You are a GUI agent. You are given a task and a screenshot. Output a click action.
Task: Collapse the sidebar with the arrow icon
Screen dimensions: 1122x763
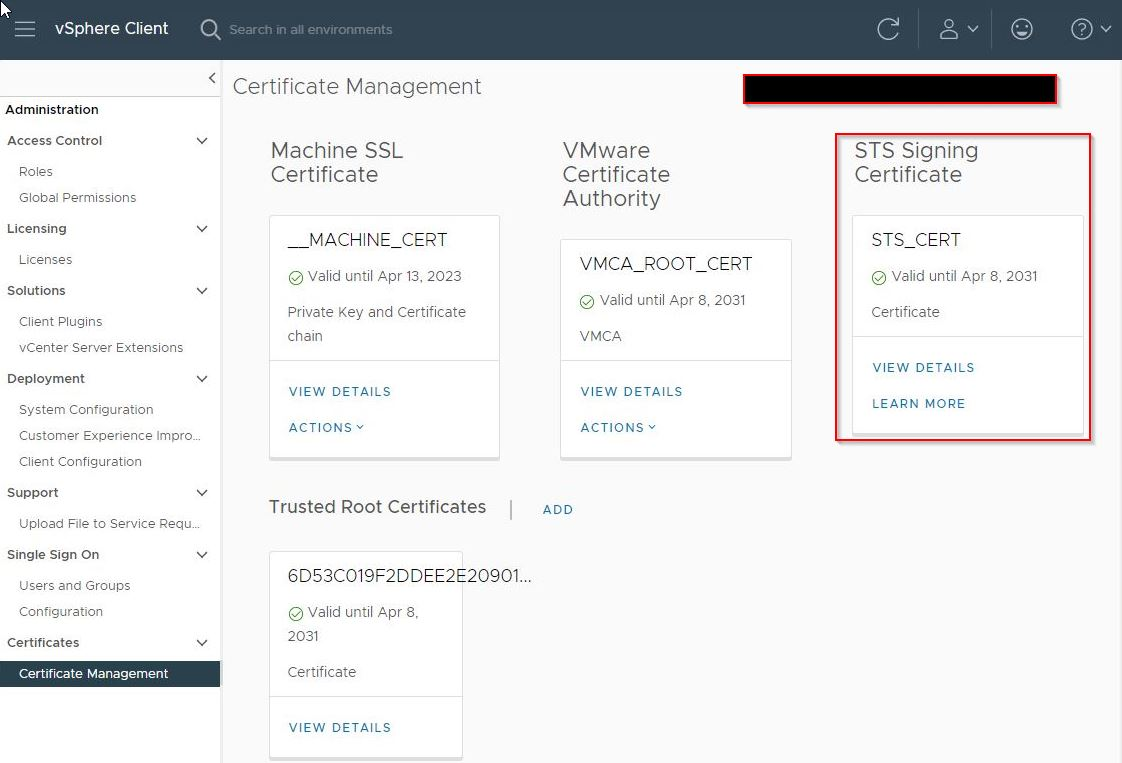pyautogui.click(x=212, y=78)
